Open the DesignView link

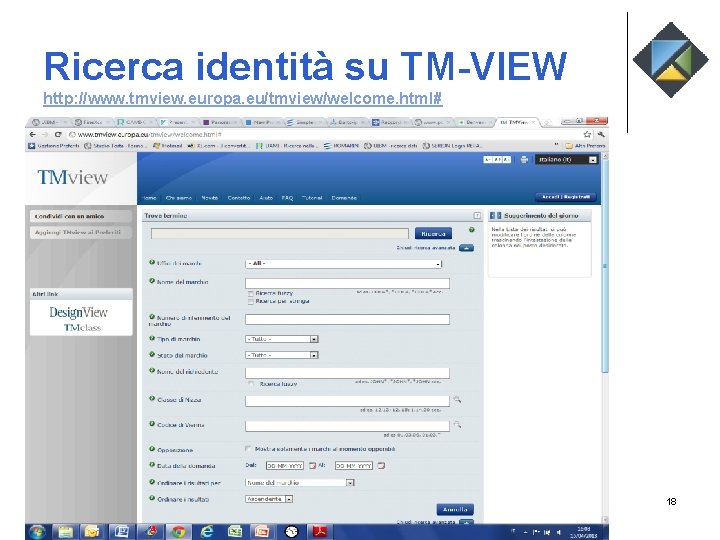pos(79,313)
